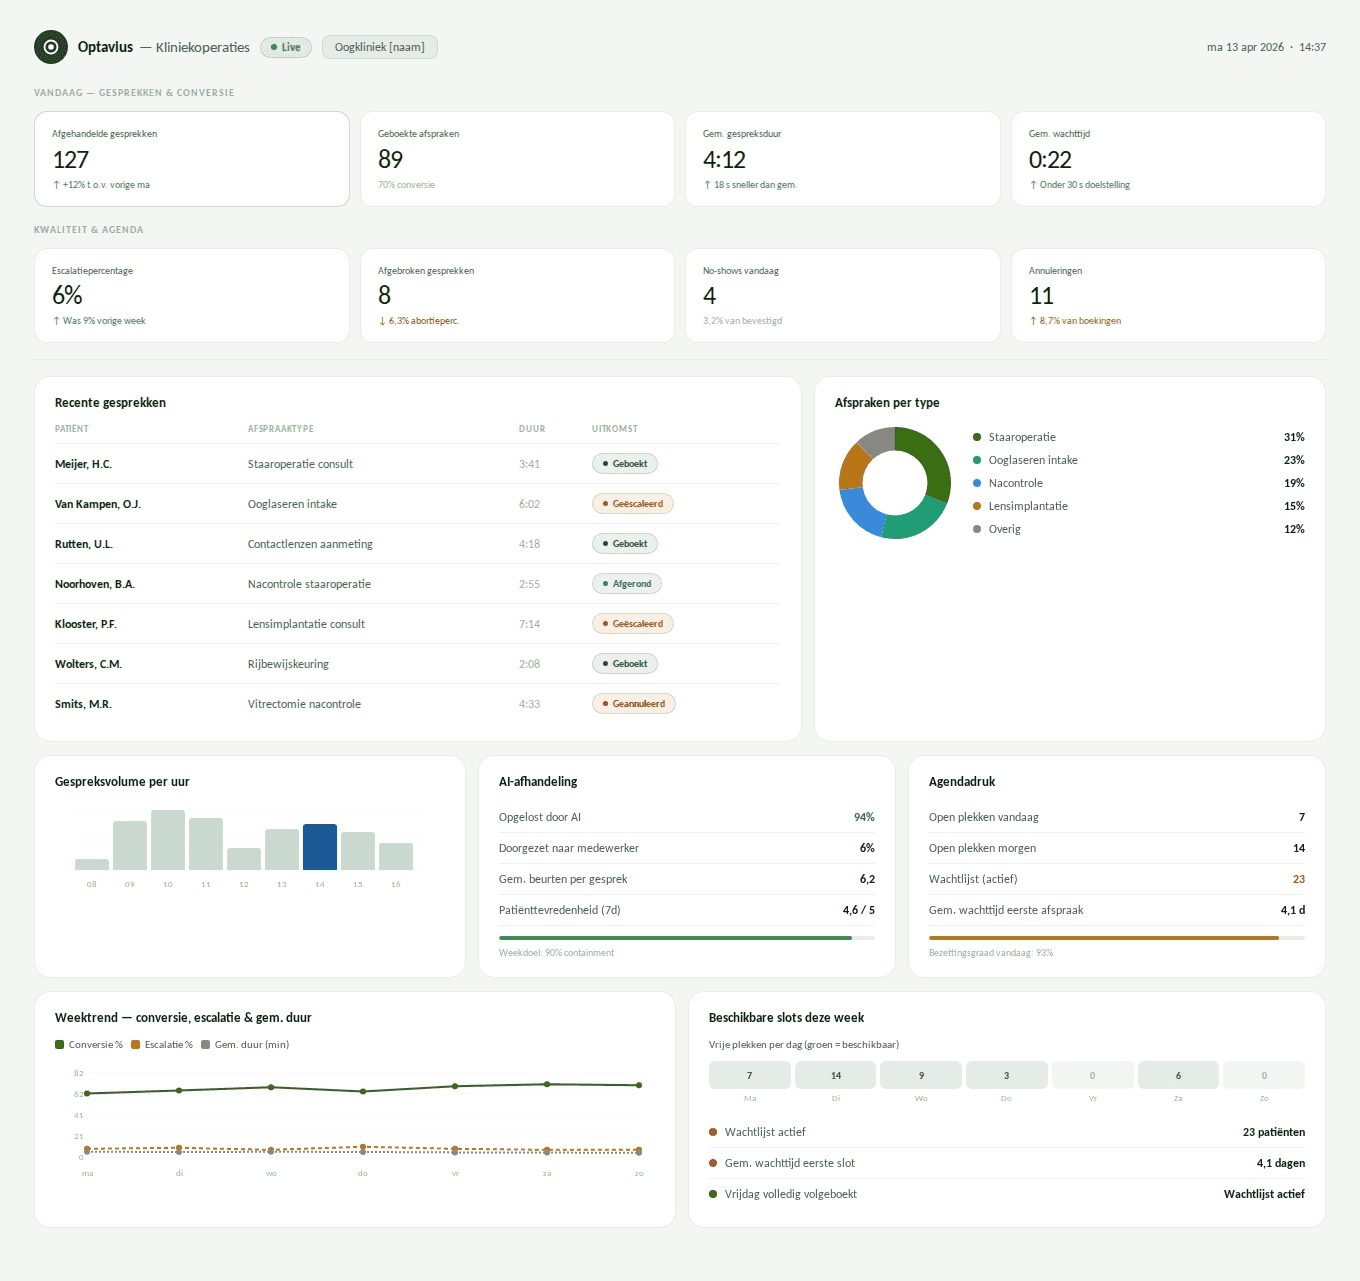Click Geboekt badge in Wolters row

[x=625, y=664]
